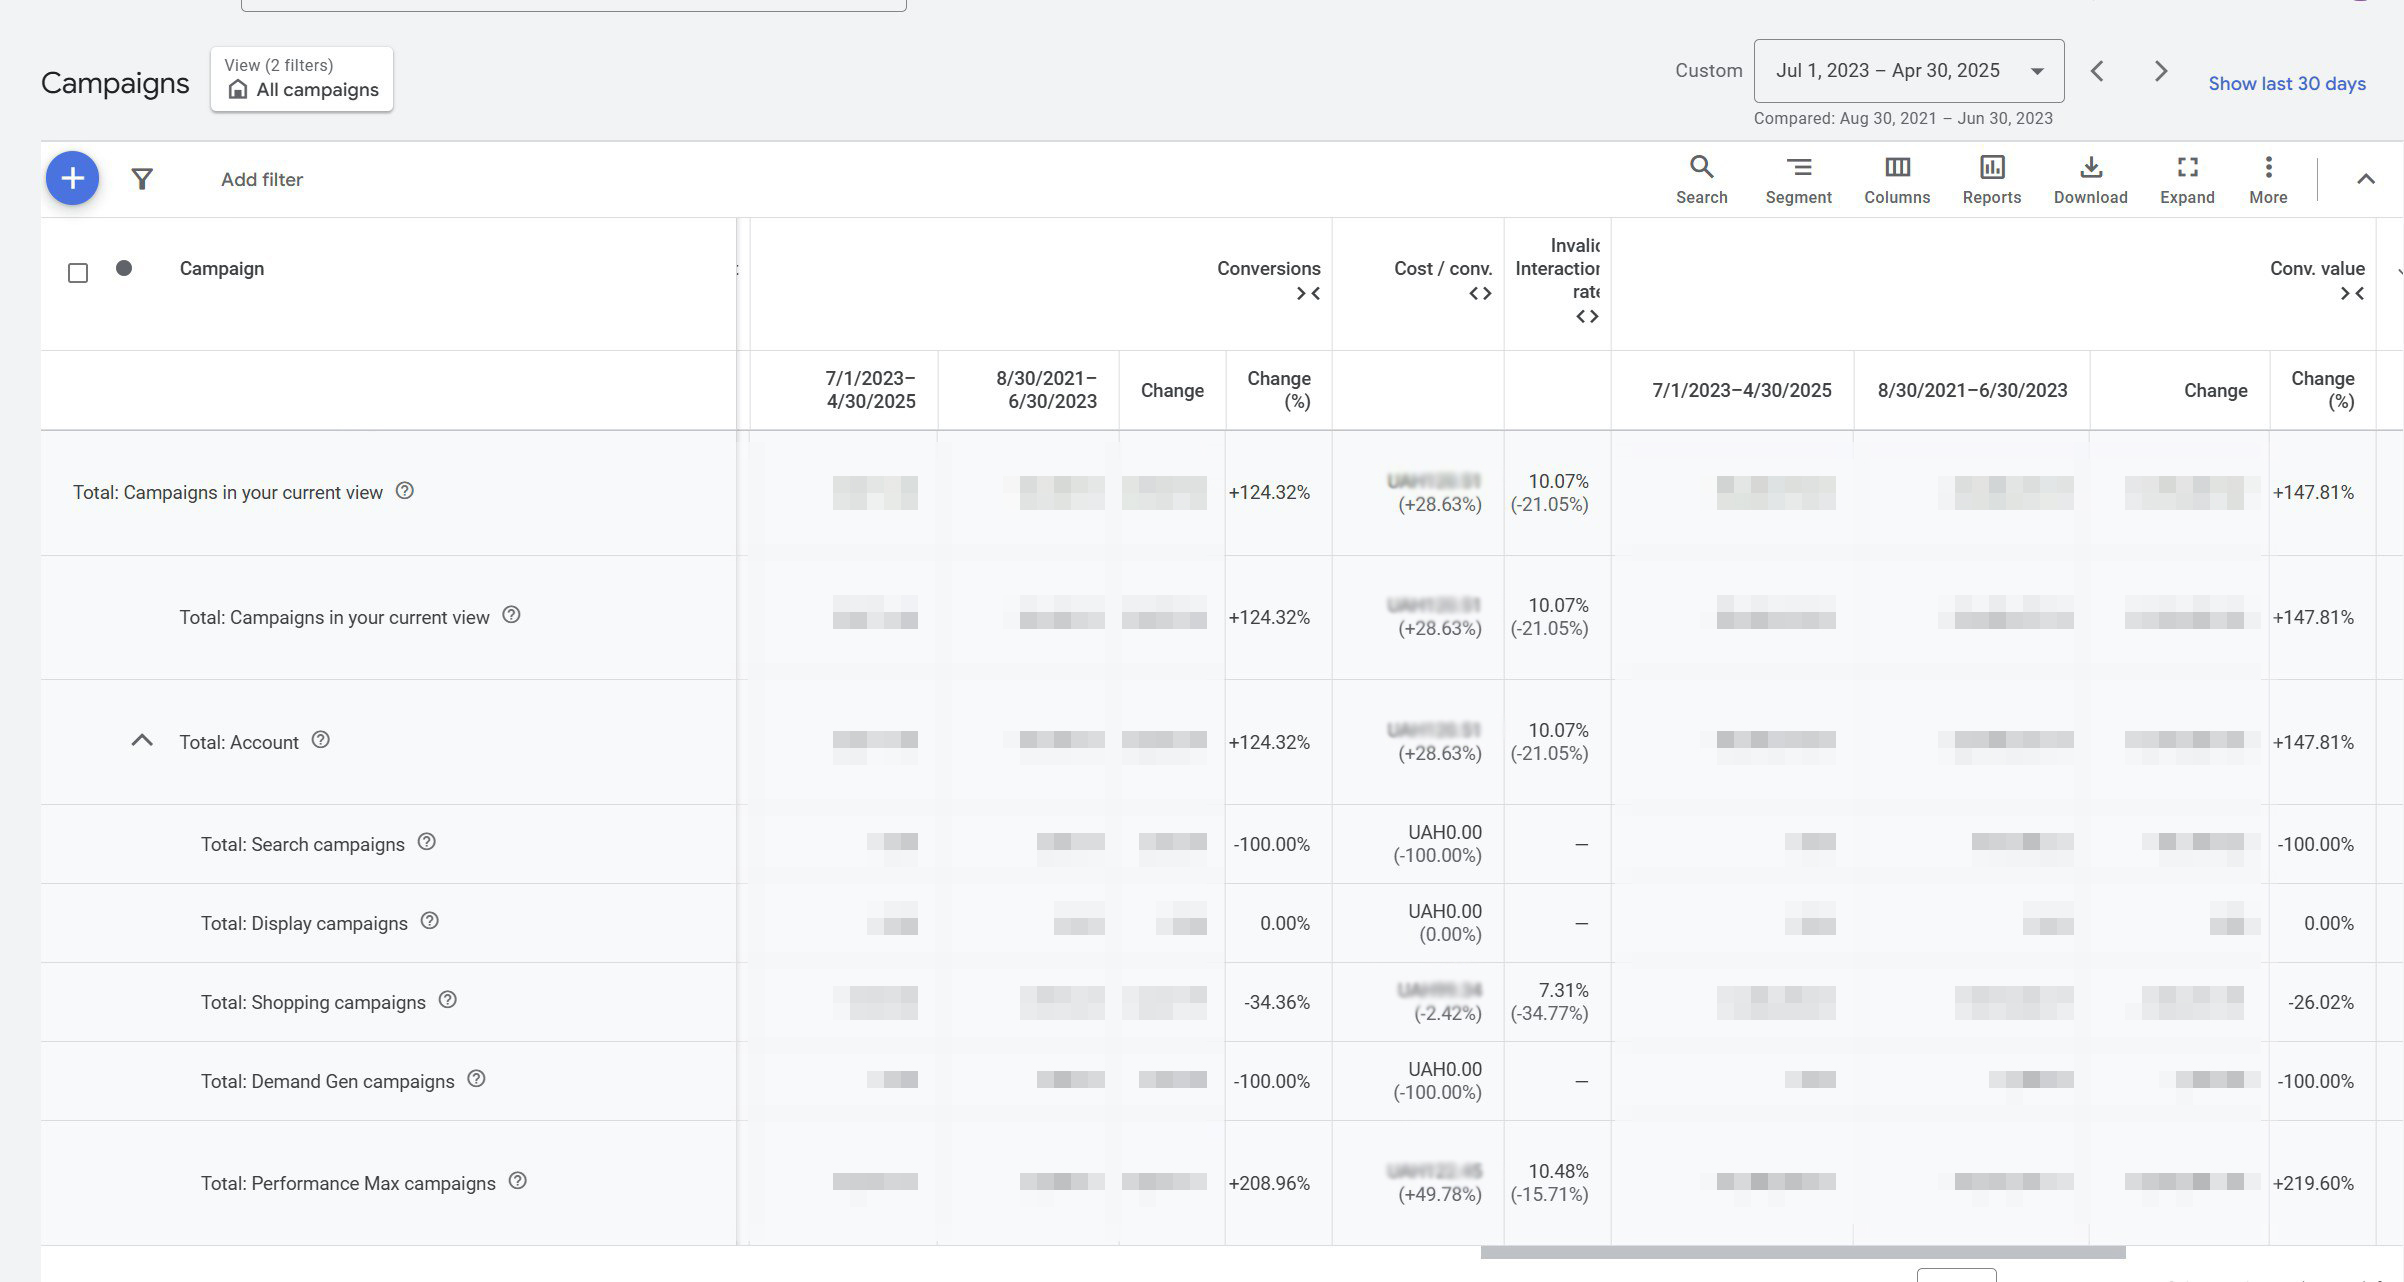Open the Segment options
The width and height of the screenshot is (2404, 1282).
[1798, 180]
